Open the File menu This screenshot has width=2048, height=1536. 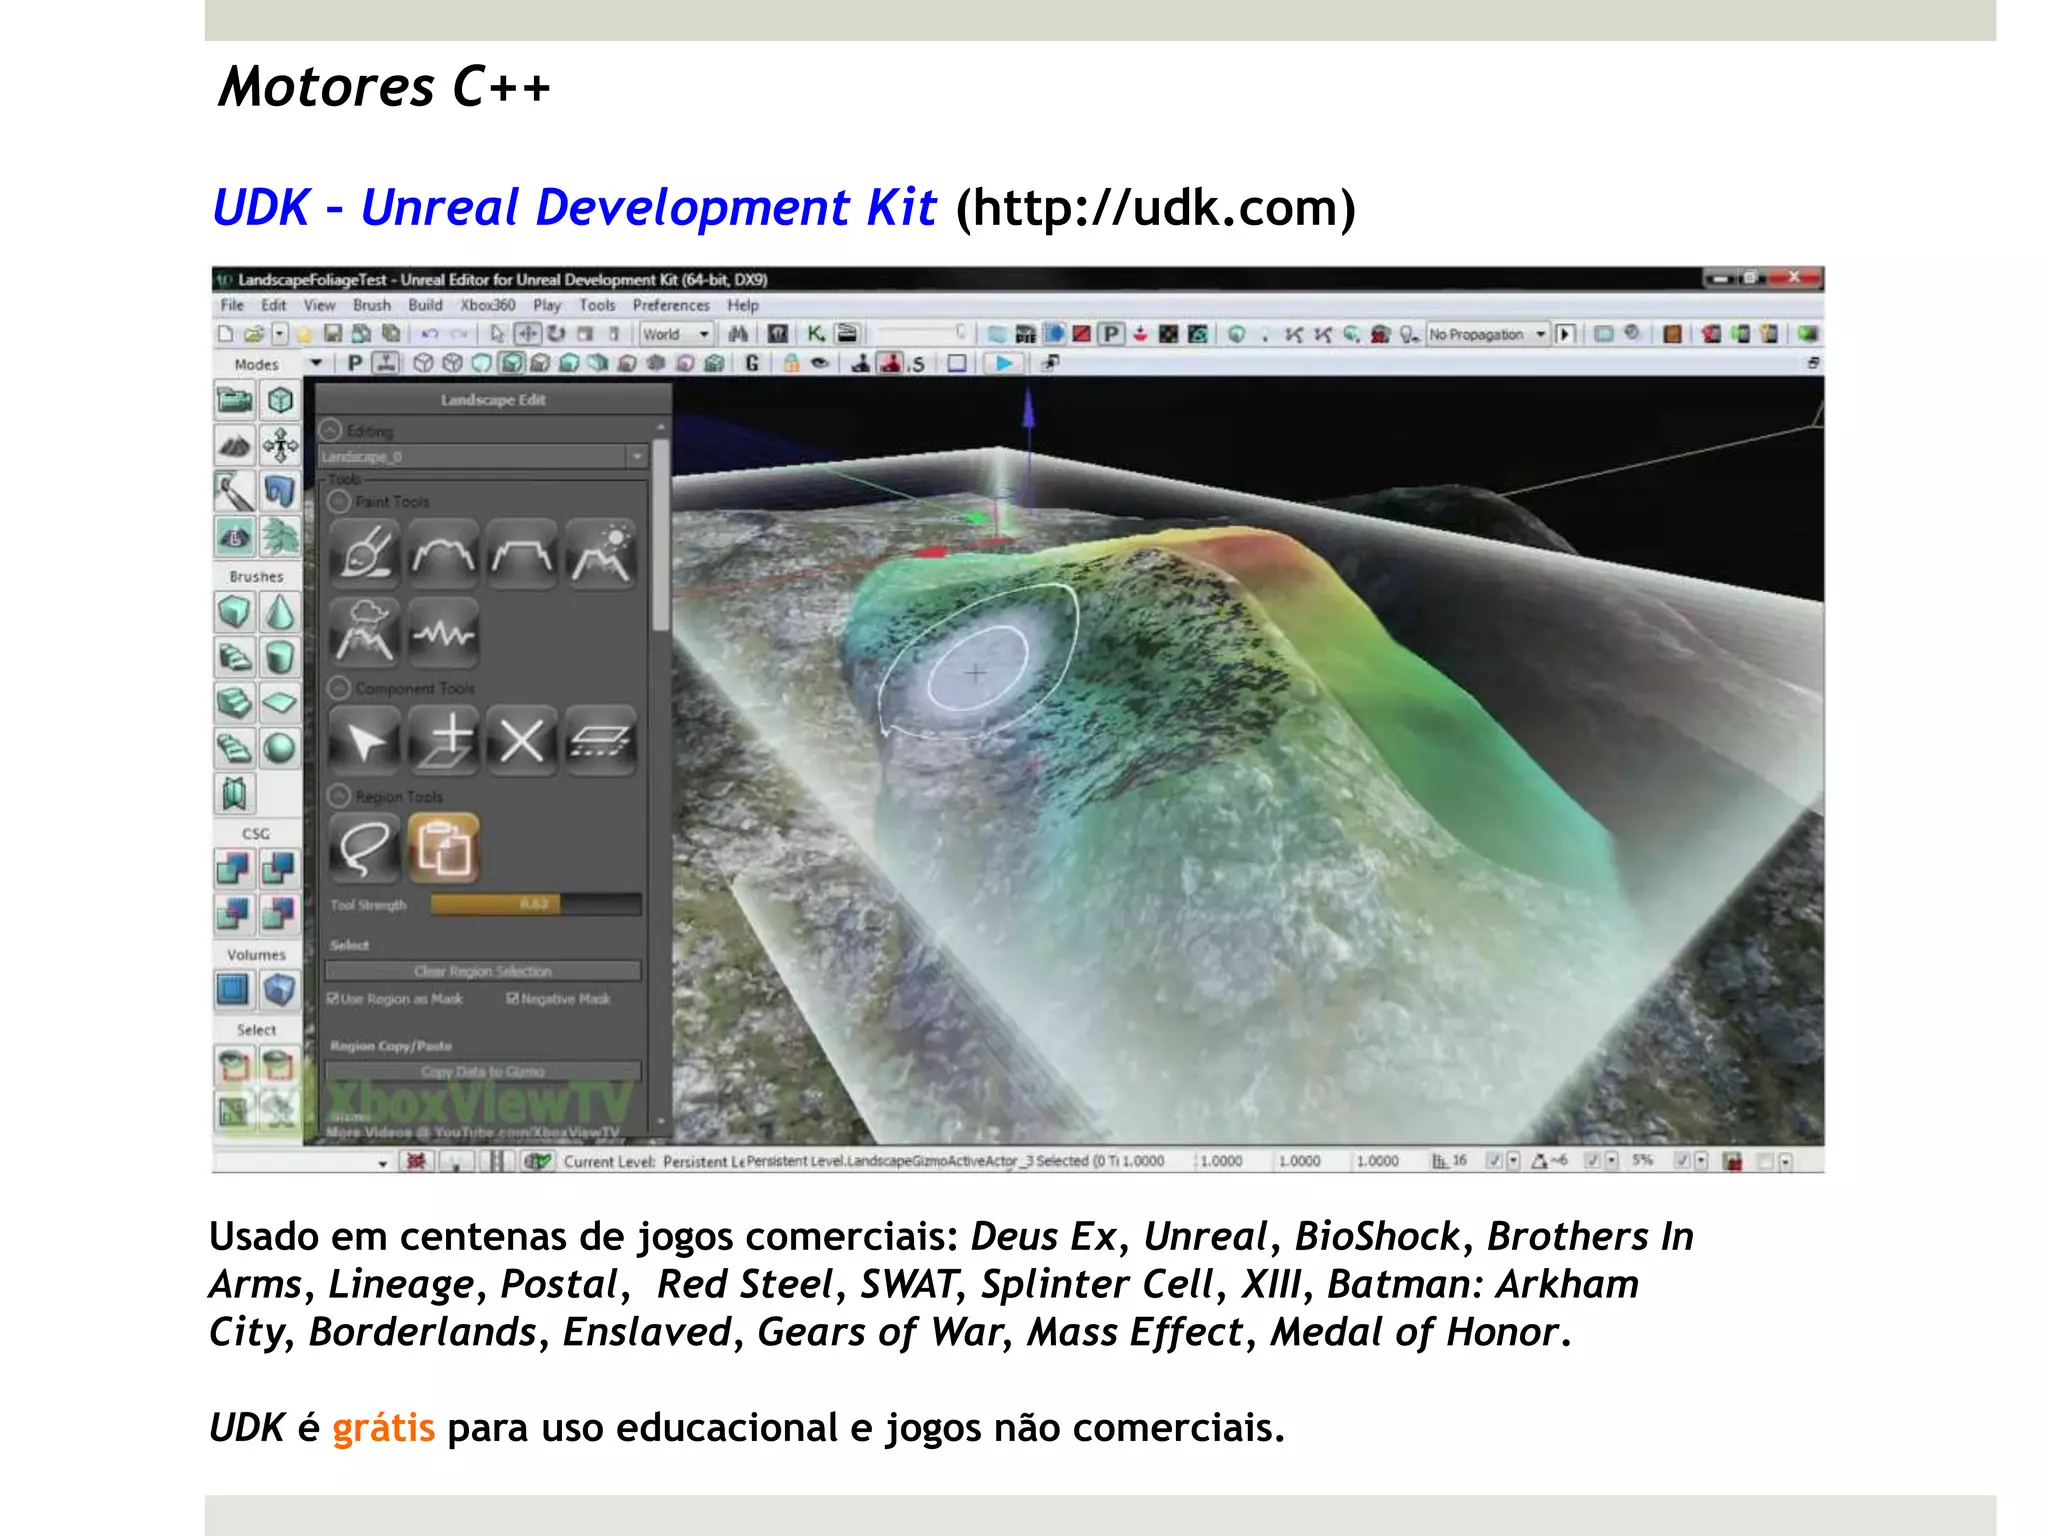[232, 305]
